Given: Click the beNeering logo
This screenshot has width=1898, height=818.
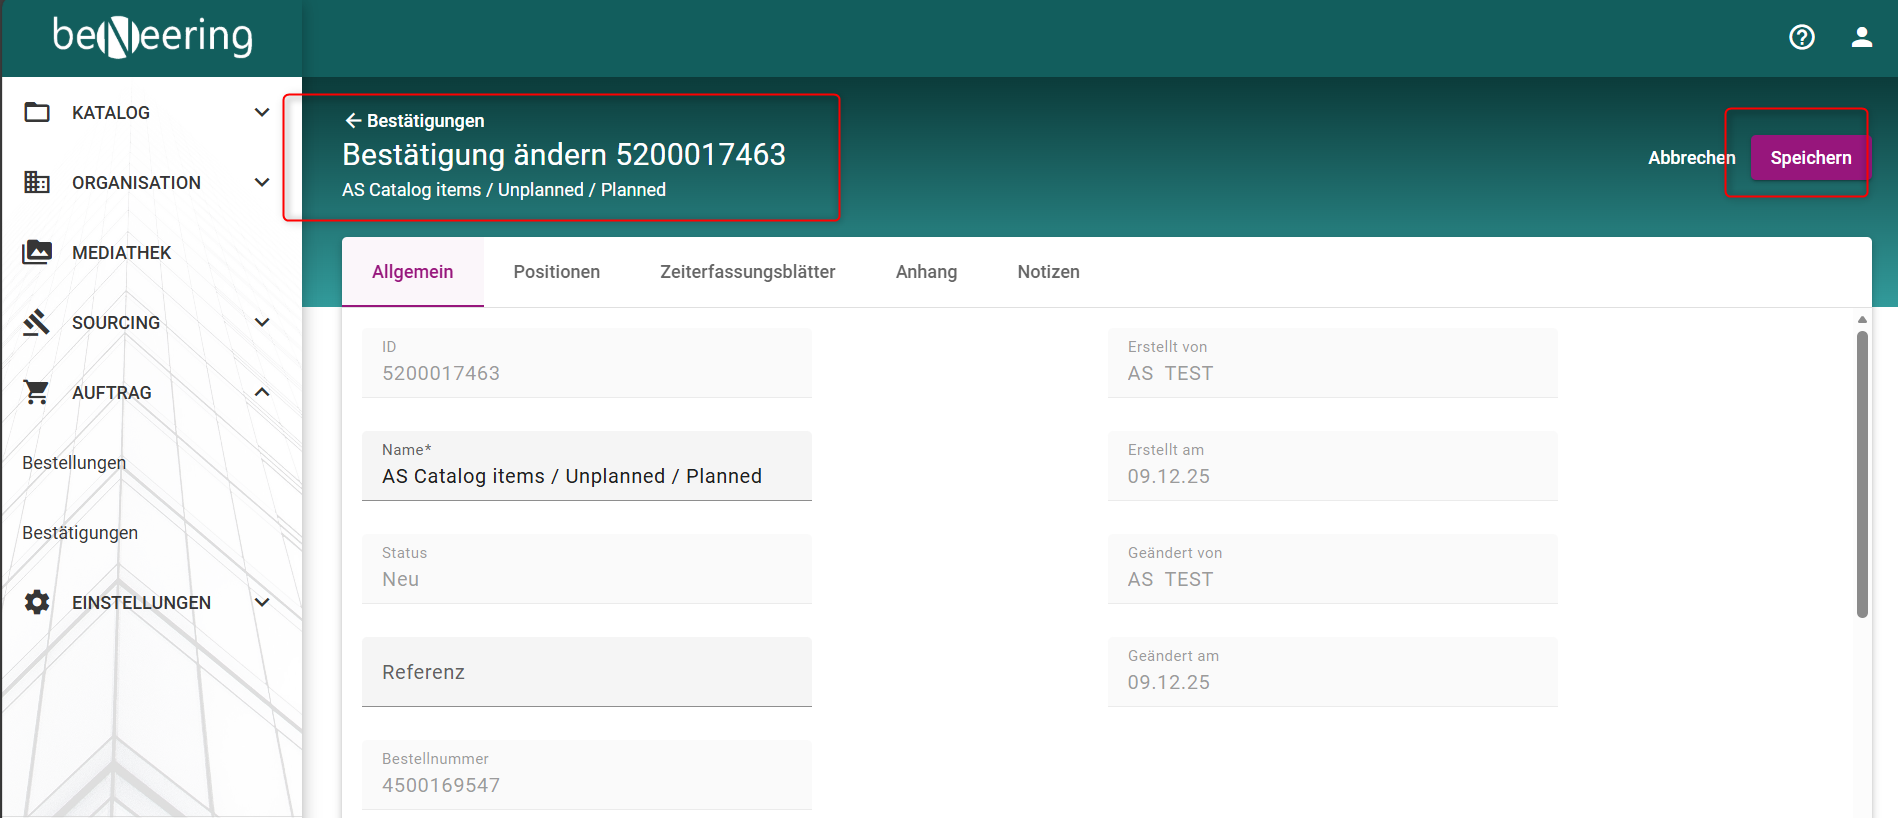Looking at the screenshot, I should (x=152, y=37).
